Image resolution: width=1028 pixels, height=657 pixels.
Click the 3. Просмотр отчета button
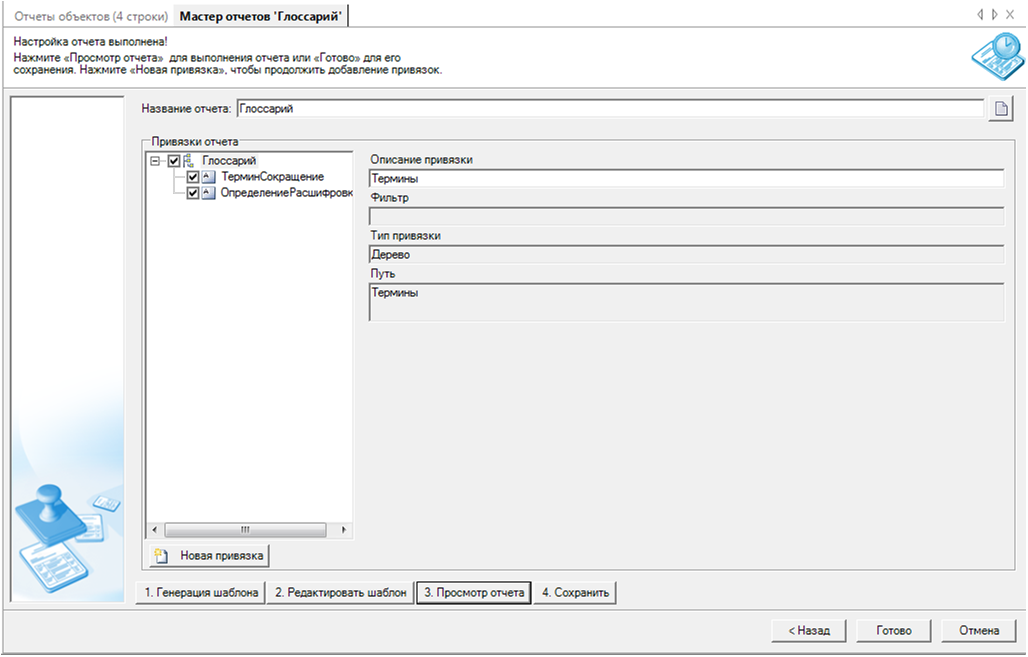473,593
